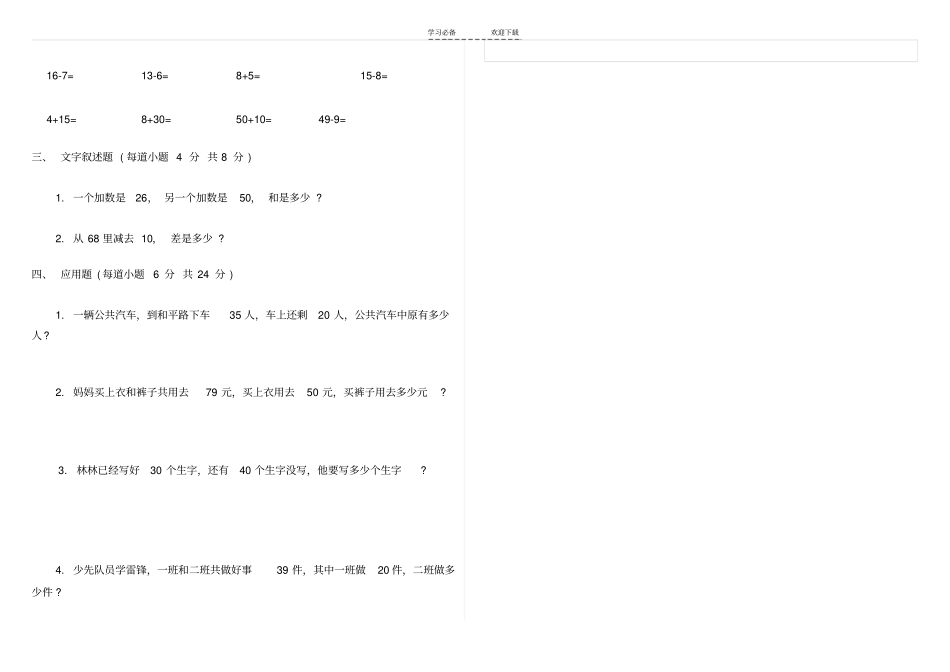Click question 从 68 里减去 10
950x672 pixels.
coord(140,238)
